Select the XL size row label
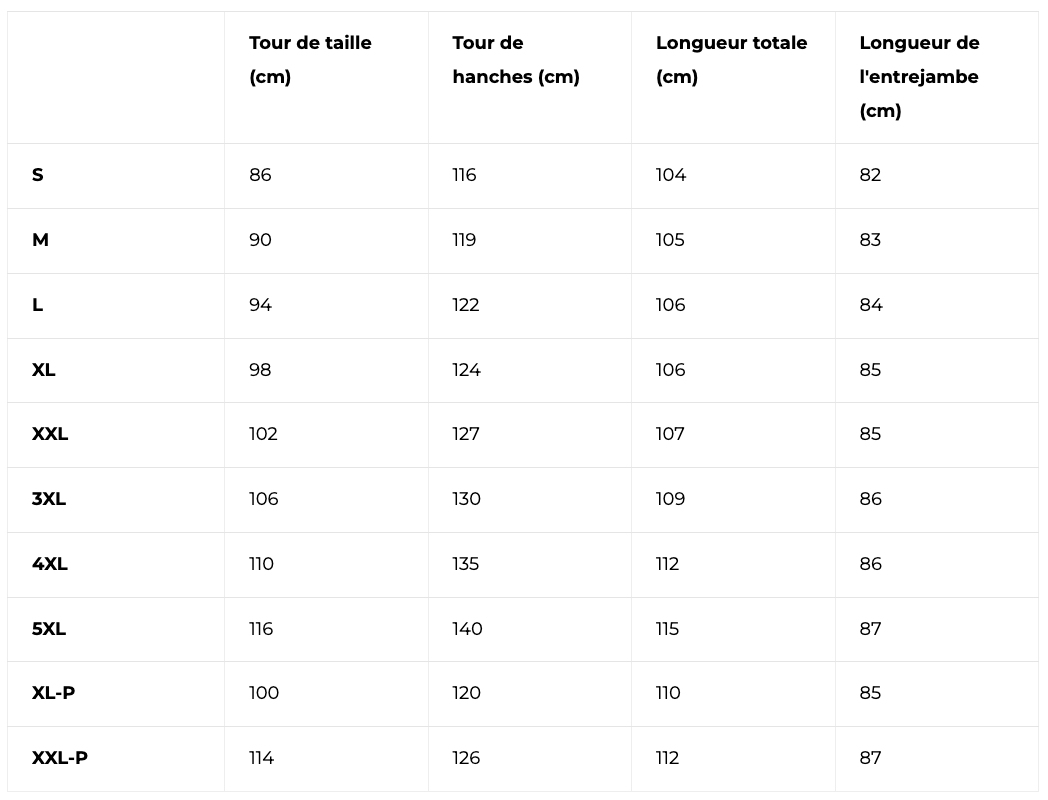Viewport: 1048px width, 800px height. pyautogui.click(x=44, y=370)
